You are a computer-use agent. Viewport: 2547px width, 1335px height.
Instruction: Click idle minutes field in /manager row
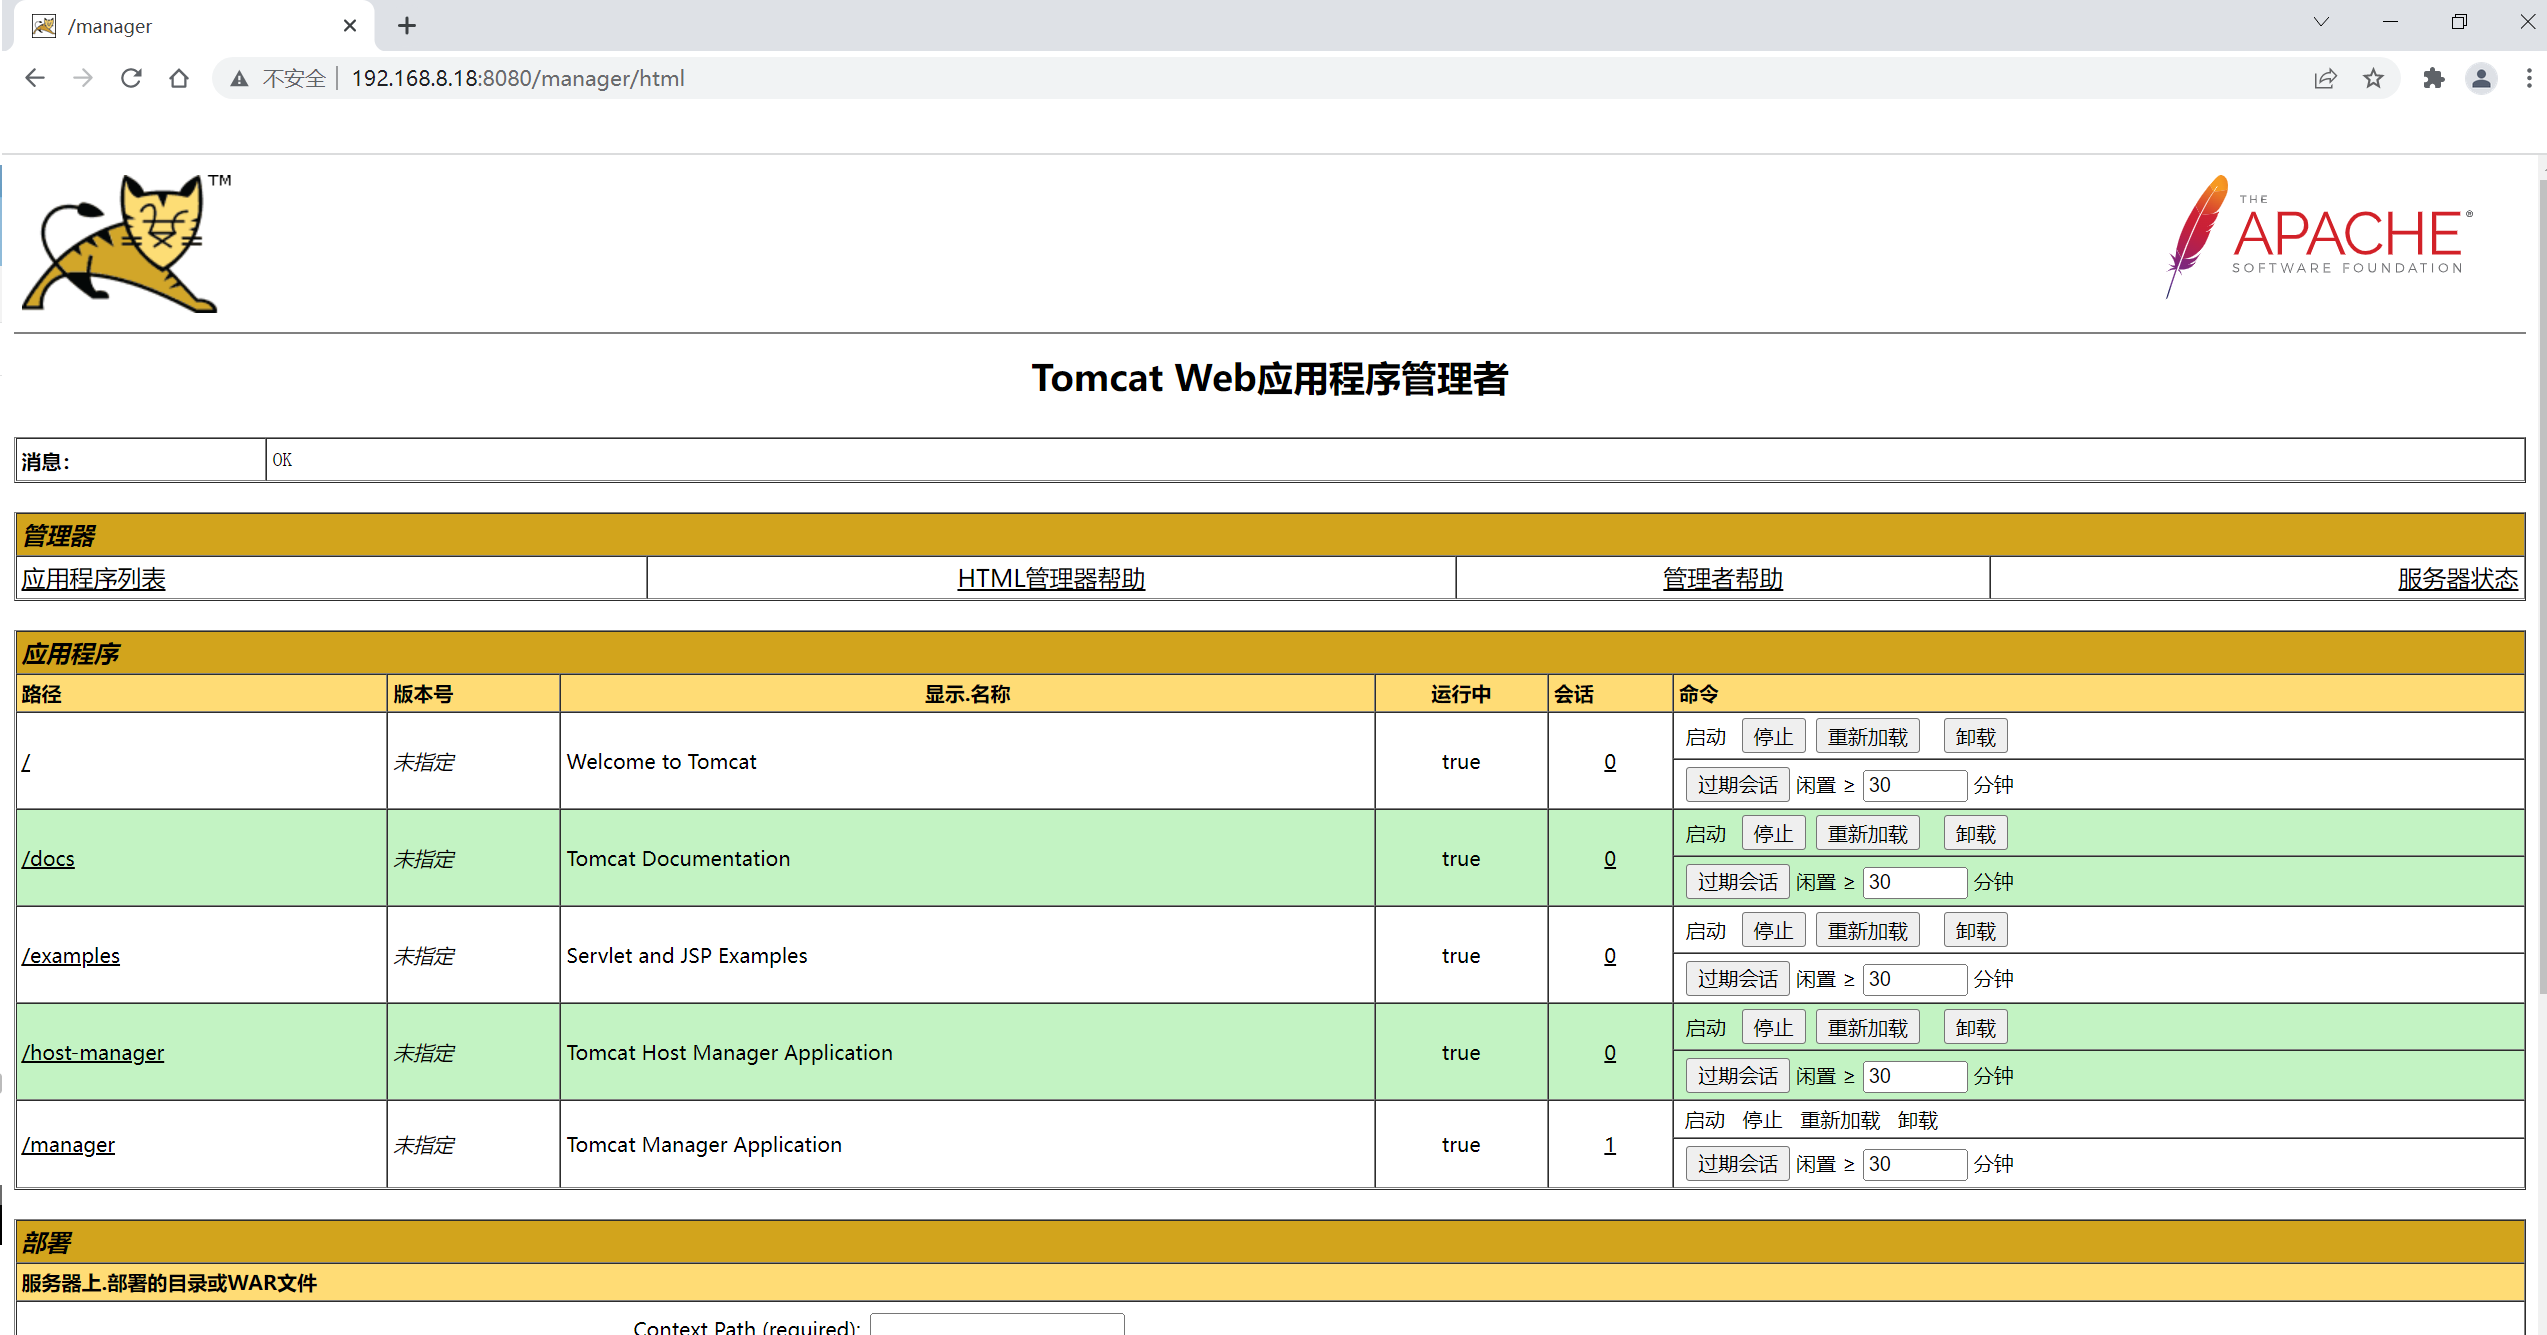pos(1914,1164)
